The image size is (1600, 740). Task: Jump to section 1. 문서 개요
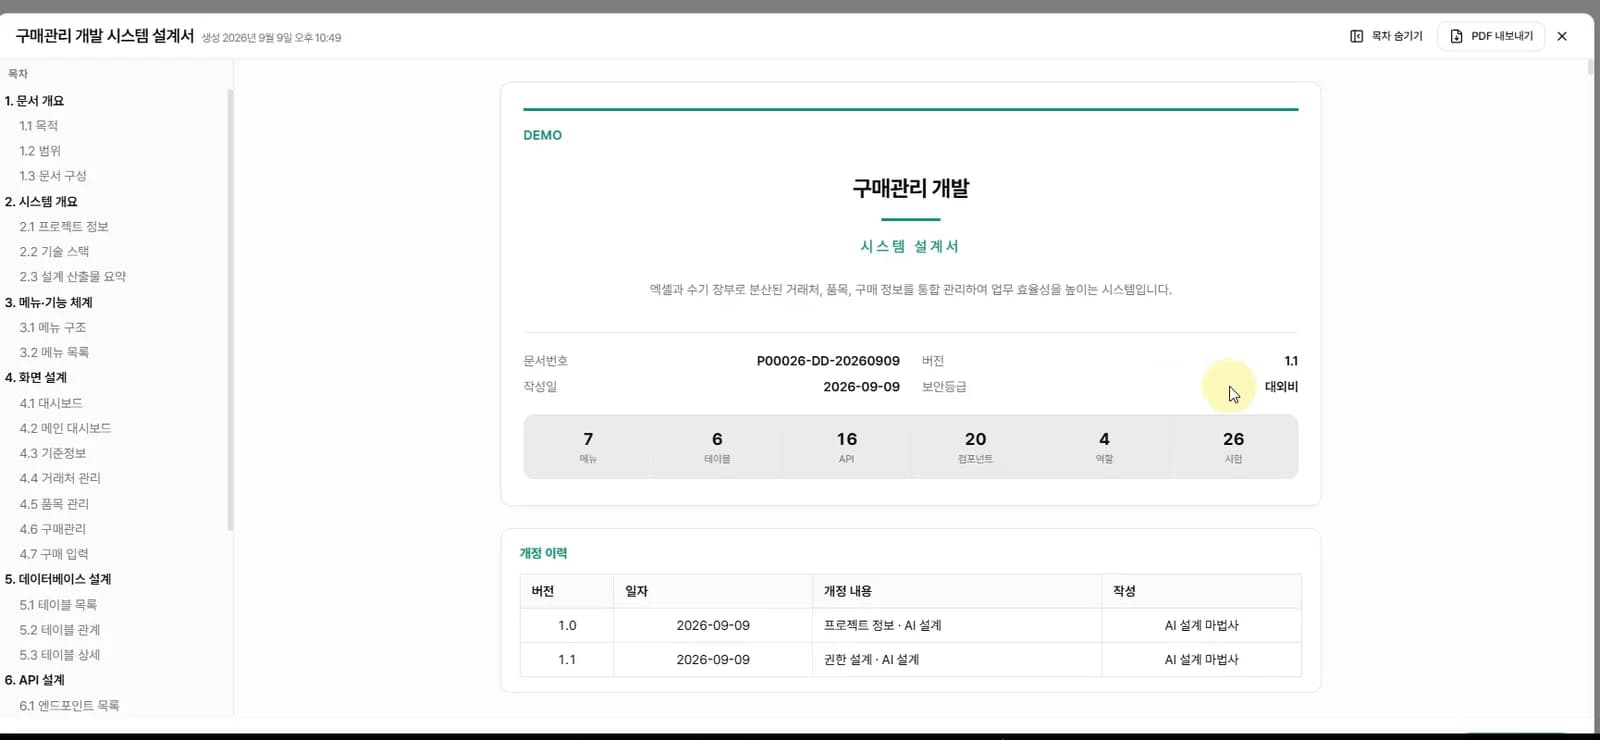tap(34, 101)
